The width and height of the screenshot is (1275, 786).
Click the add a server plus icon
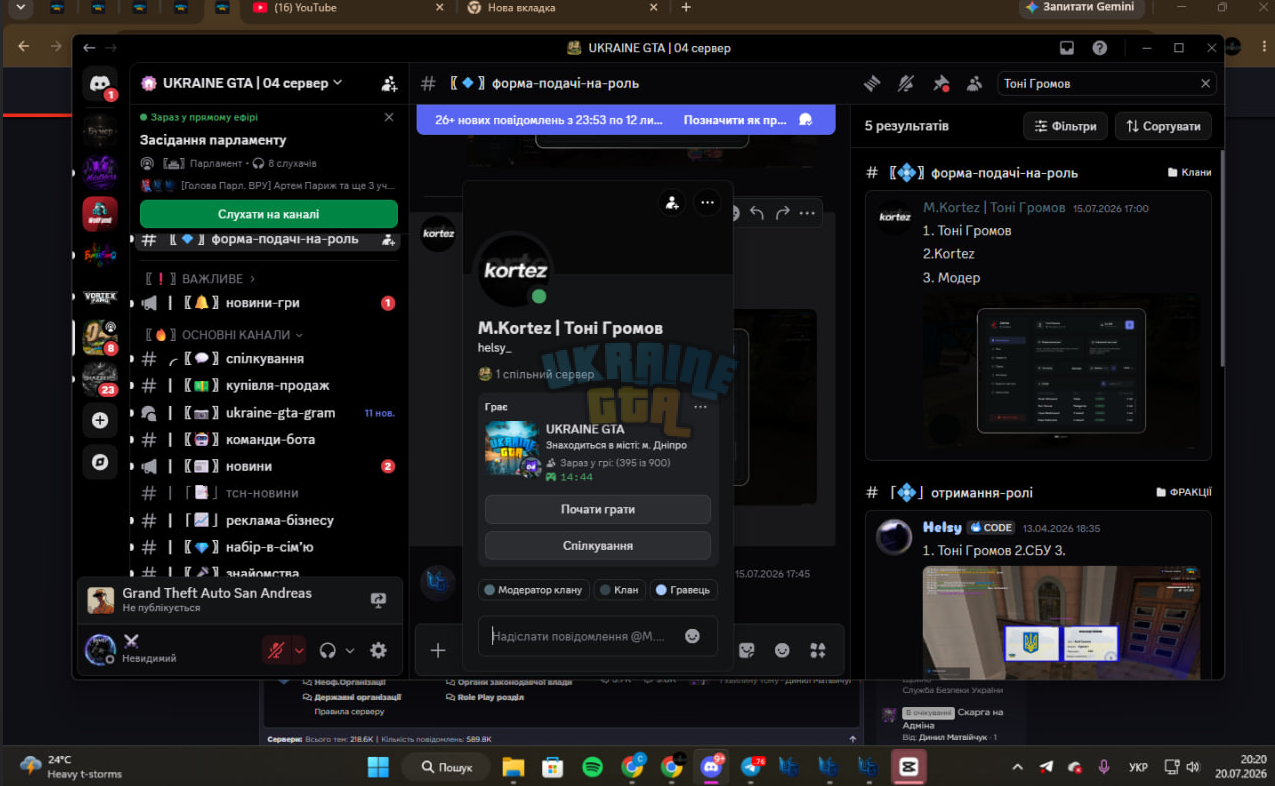pyautogui.click(x=100, y=420)
